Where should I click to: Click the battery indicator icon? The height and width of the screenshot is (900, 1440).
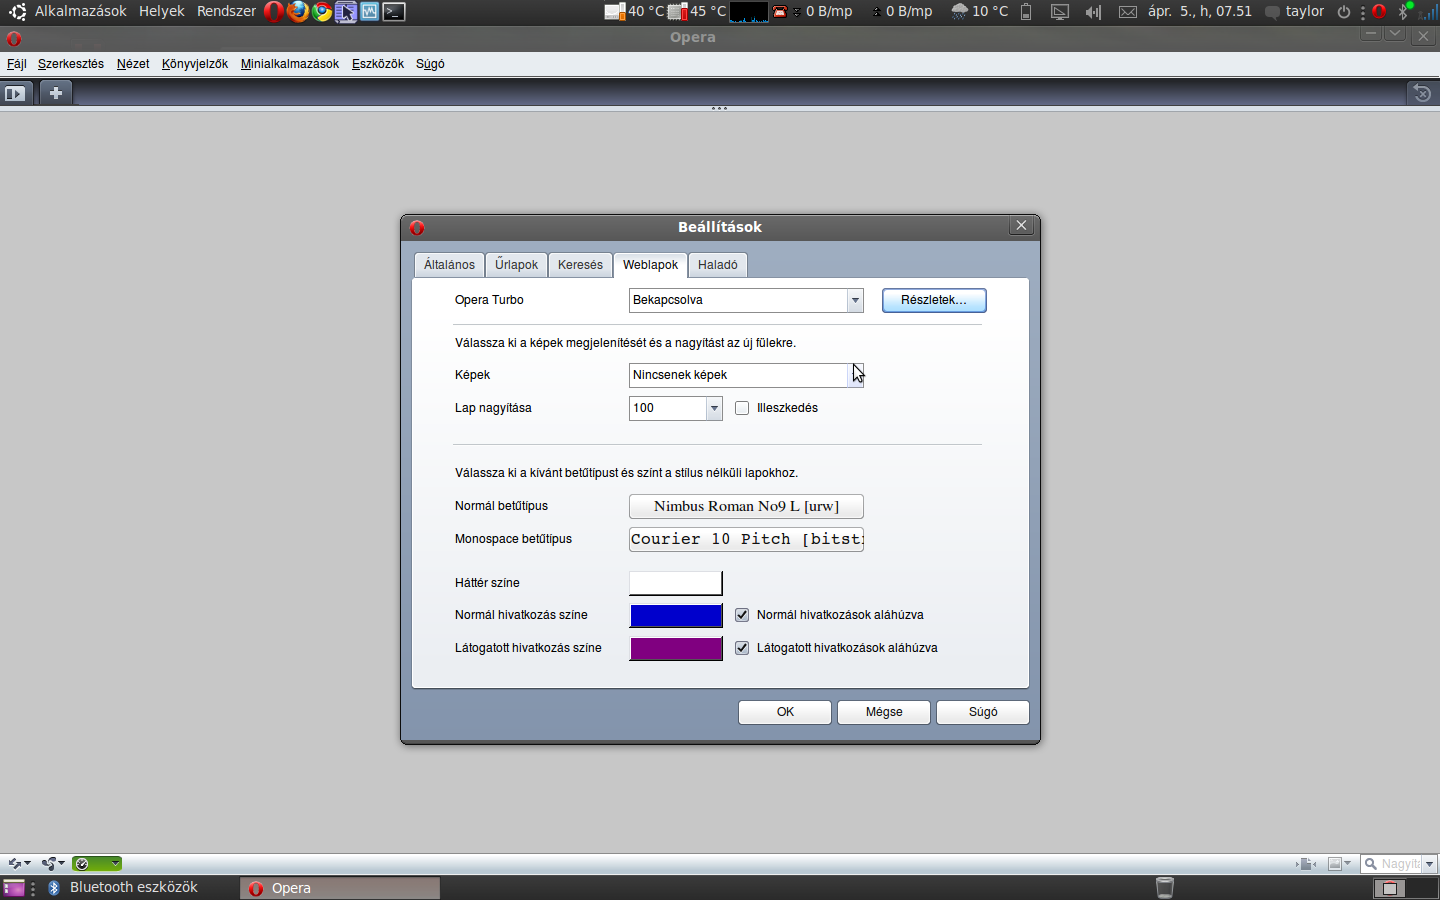pyautogui.click(x=1026, y=12)
